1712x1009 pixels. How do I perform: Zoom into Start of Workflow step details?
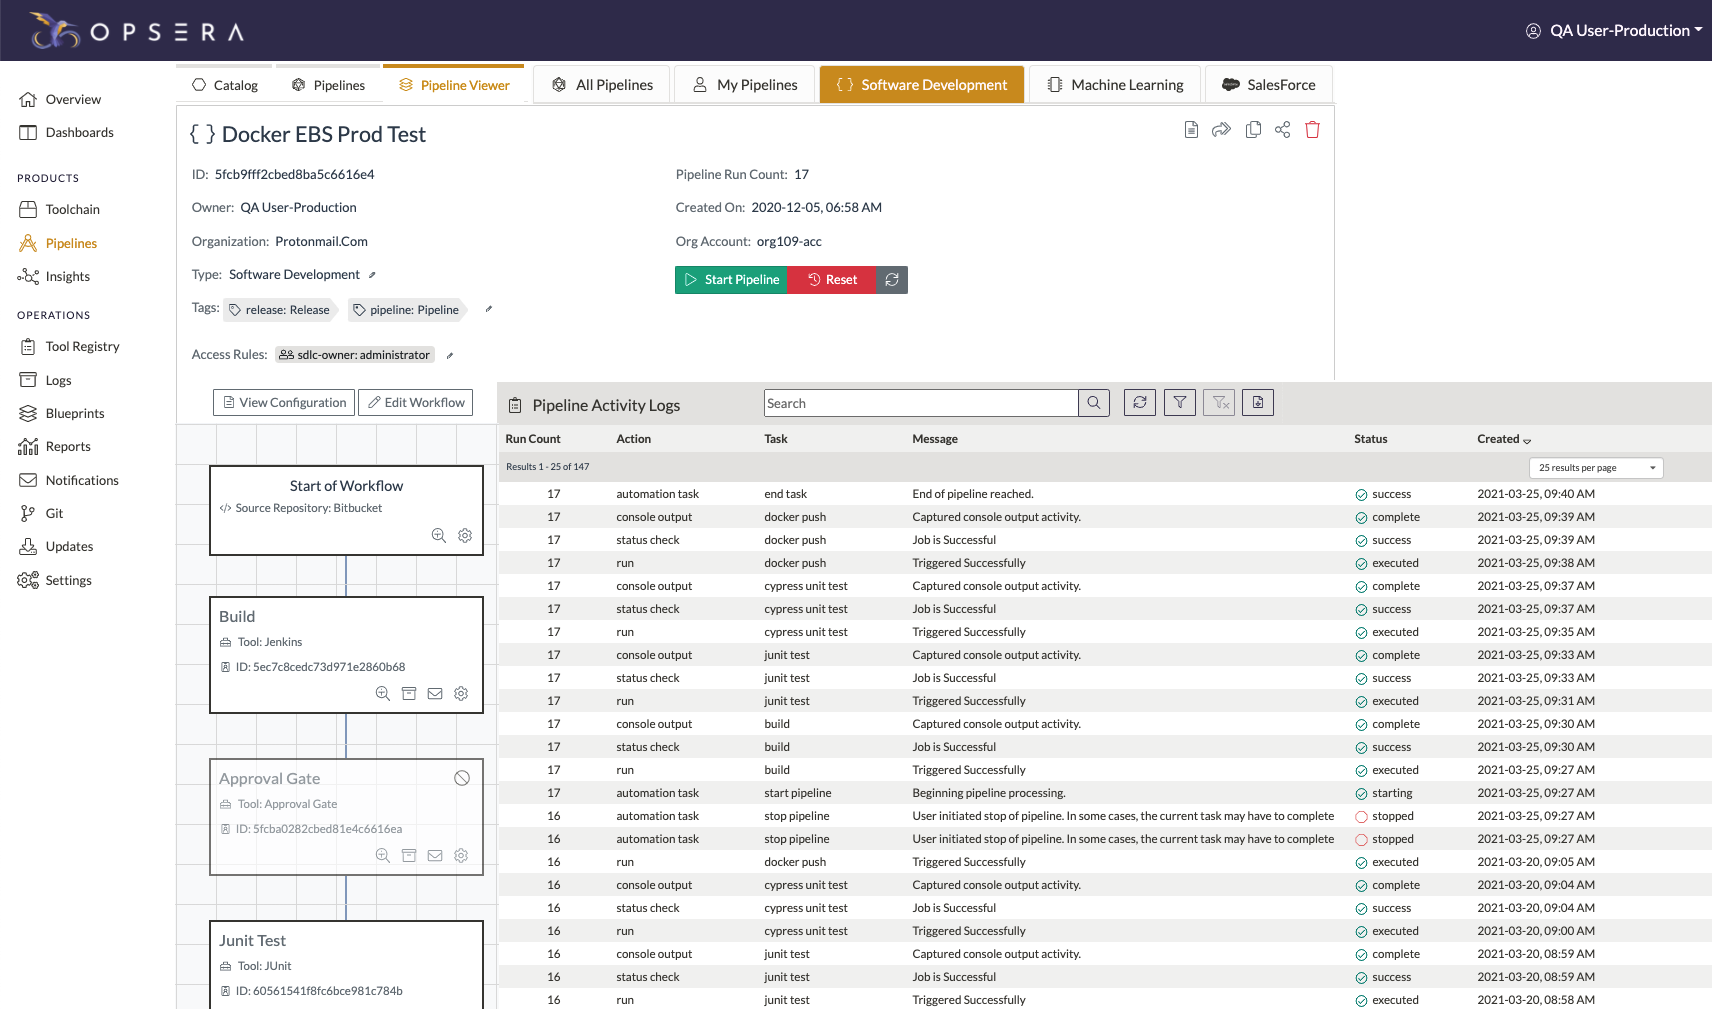pyautogui.click(x=438, y=536)
